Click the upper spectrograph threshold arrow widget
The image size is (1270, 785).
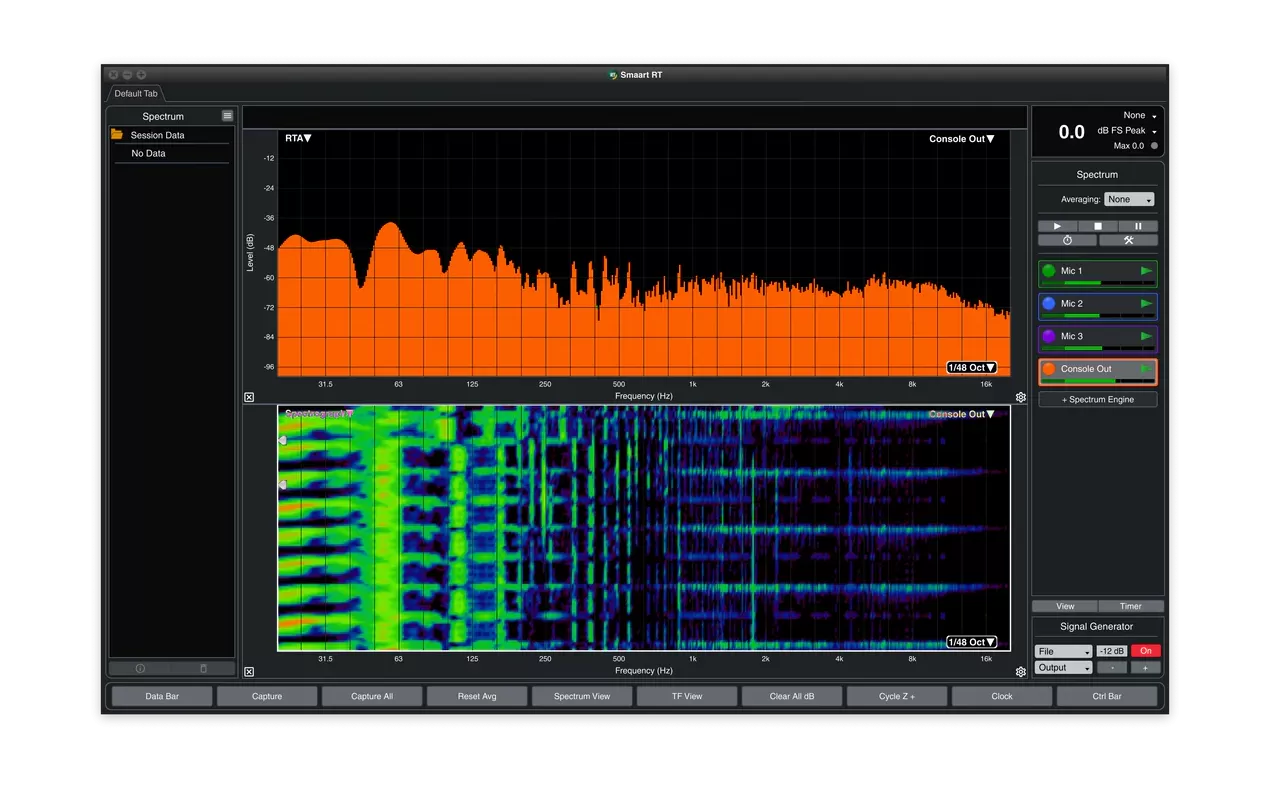point(282,440)
